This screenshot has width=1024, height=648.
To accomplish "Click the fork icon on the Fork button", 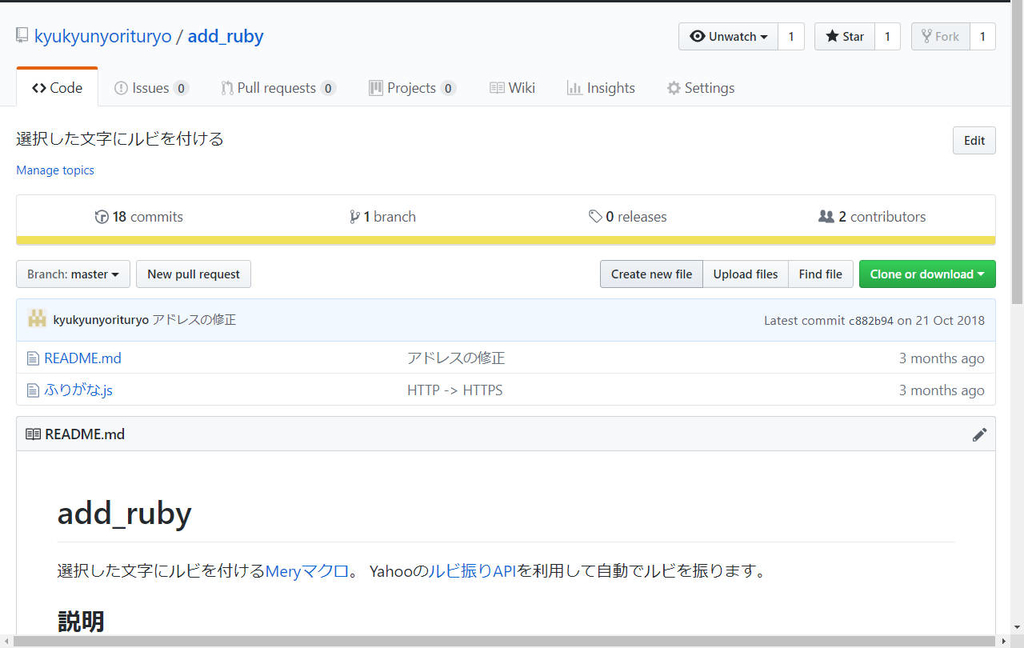I will (926, 36).
